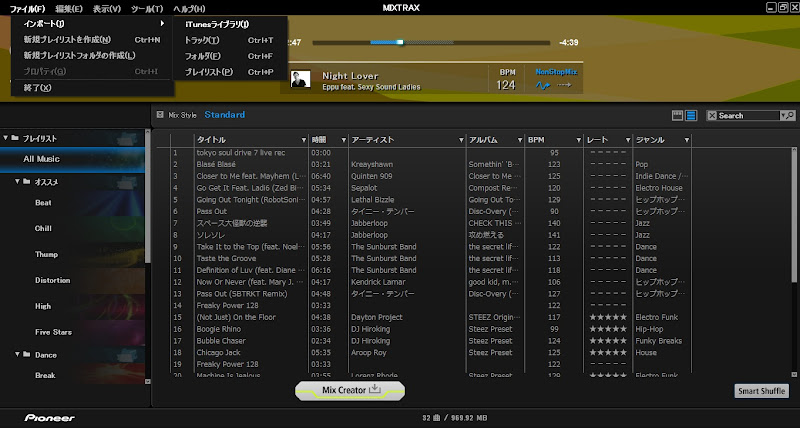Click the Standard mix style label
This screenshot has width=800, height=428.
(x=224, y=115)
